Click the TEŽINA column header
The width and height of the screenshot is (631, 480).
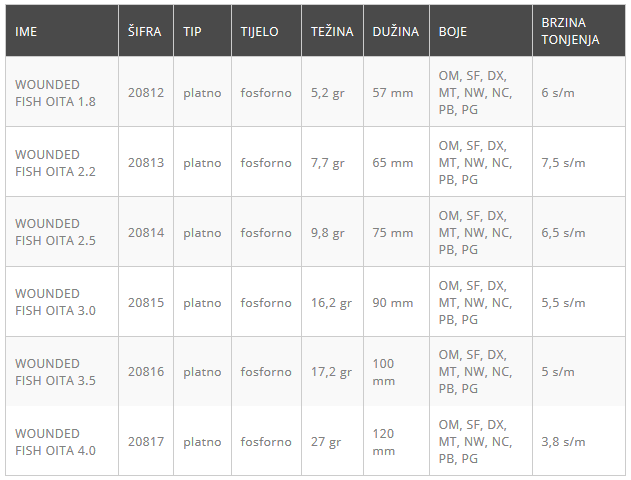pos(331,31)
